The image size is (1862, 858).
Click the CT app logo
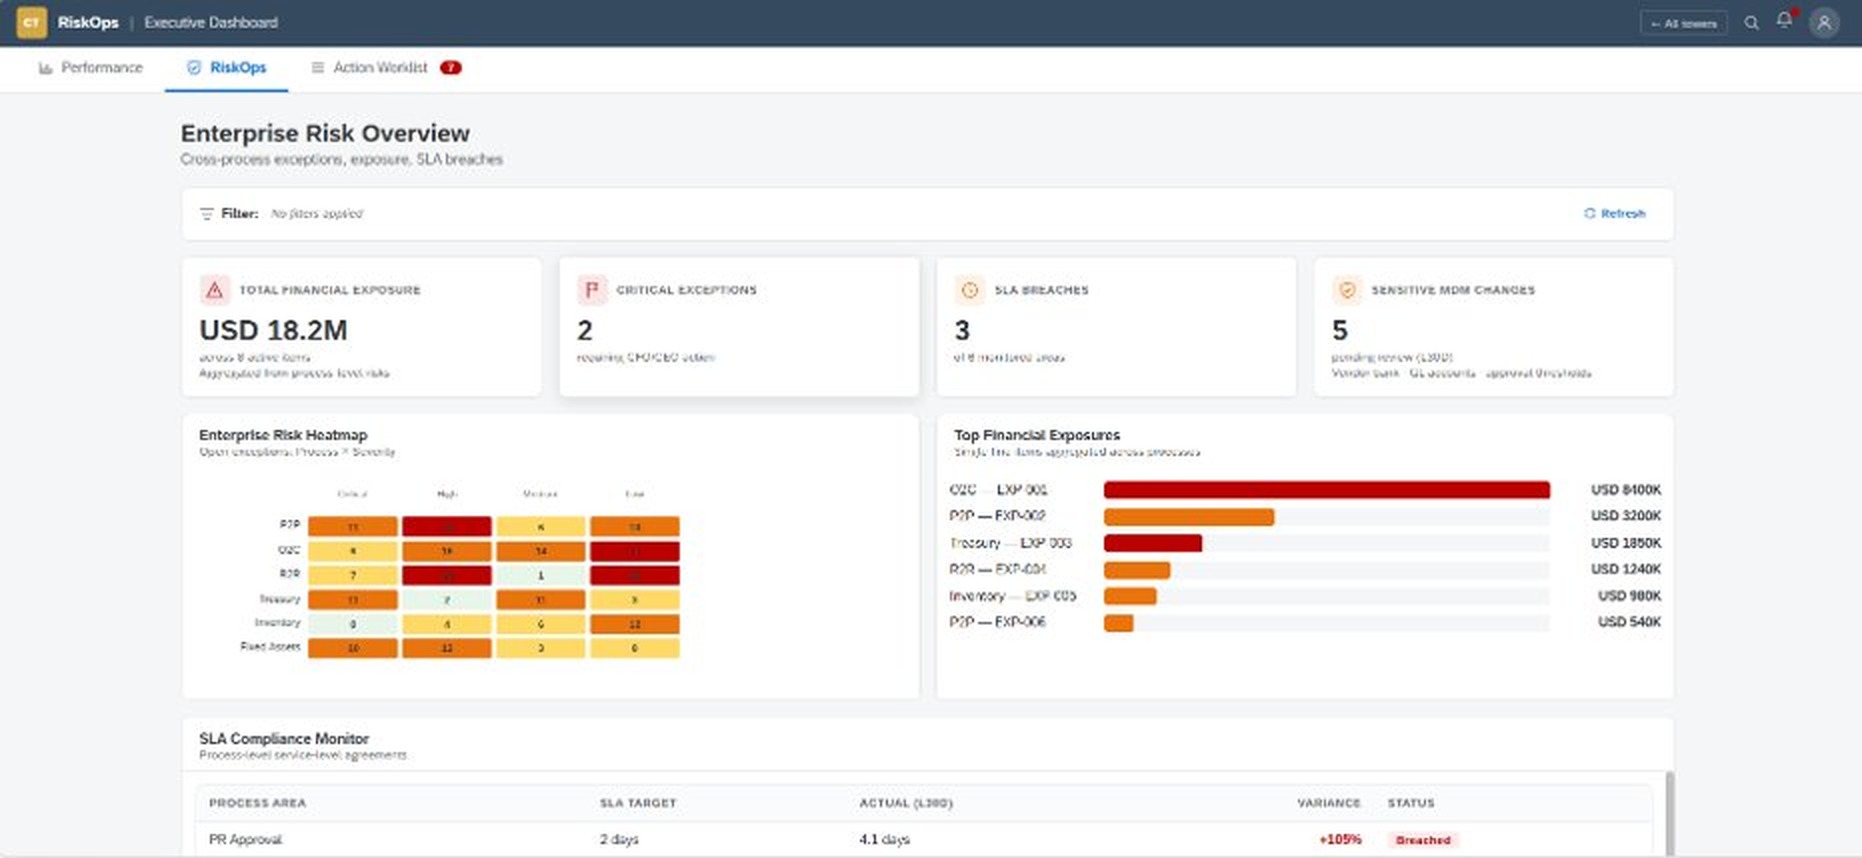(x=31, y=22)
